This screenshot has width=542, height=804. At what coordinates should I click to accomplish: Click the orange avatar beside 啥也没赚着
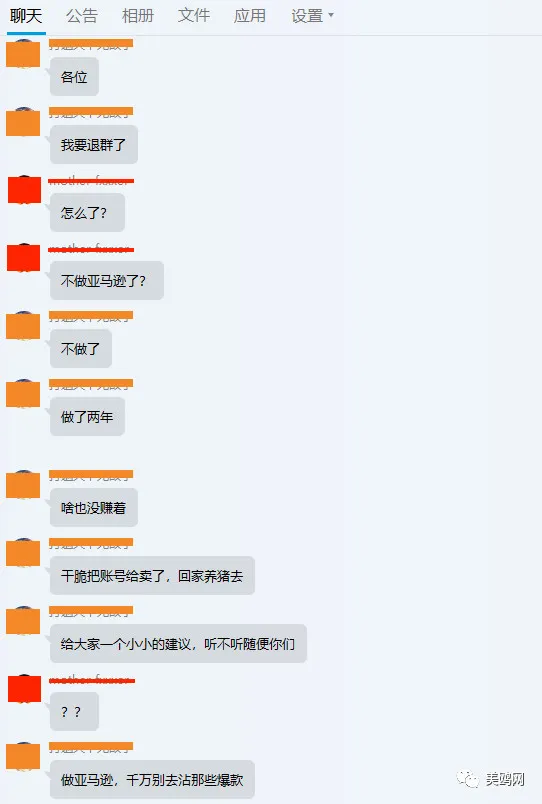(x=23, y=485)
